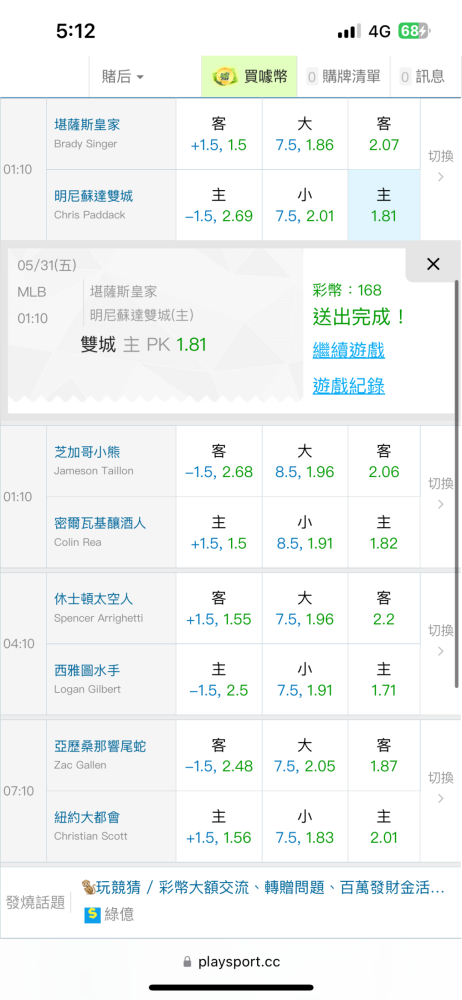Pick Royals game over 7.5, 1.86
This screenshot has width=462, height=1000.
[x=305, y=135]
